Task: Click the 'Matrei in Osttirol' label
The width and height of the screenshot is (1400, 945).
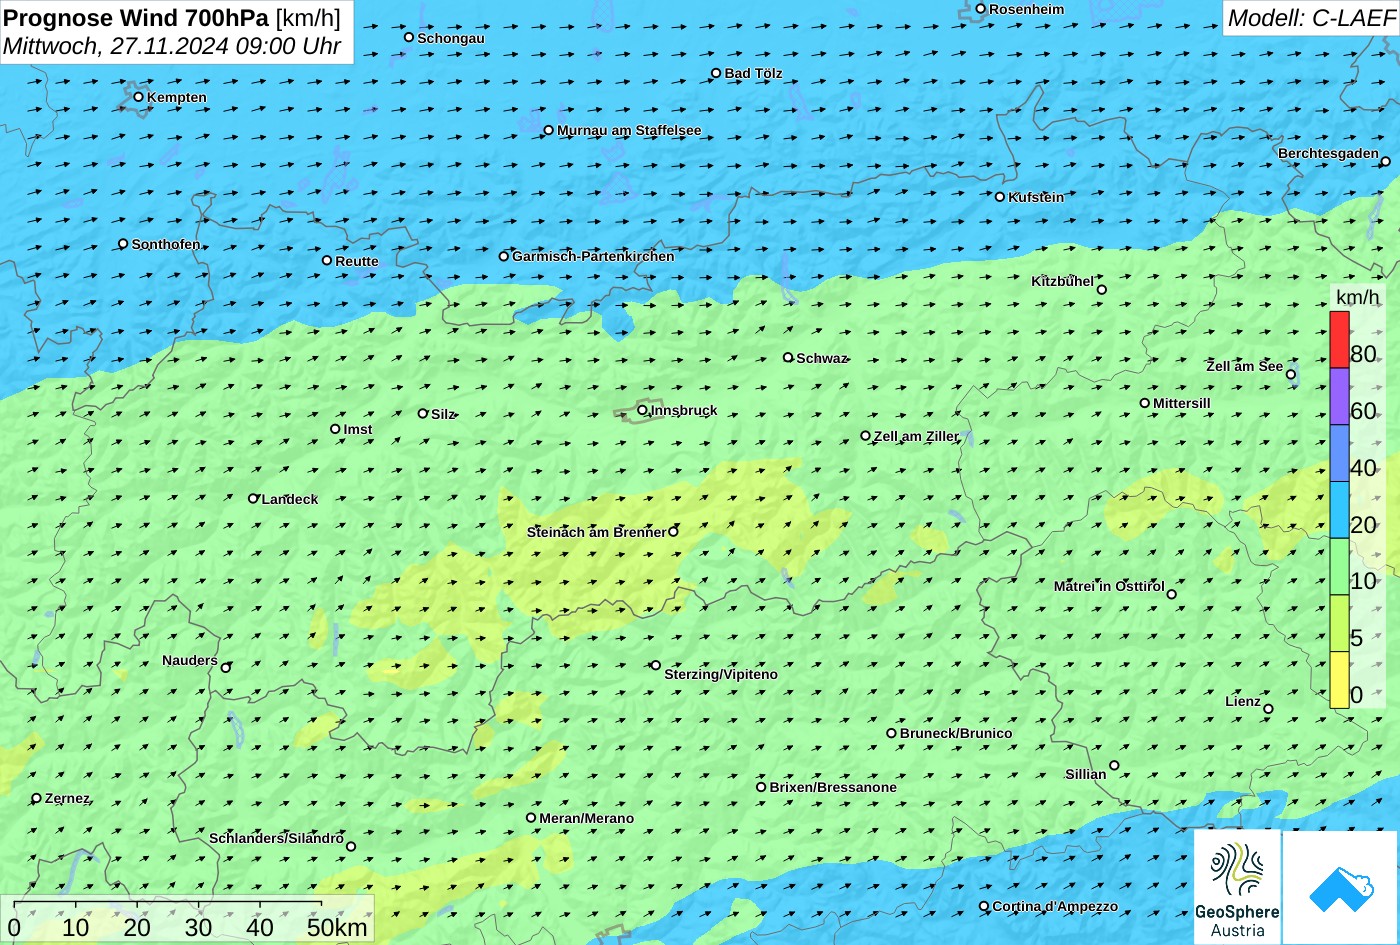Action: click(1109, 586)
